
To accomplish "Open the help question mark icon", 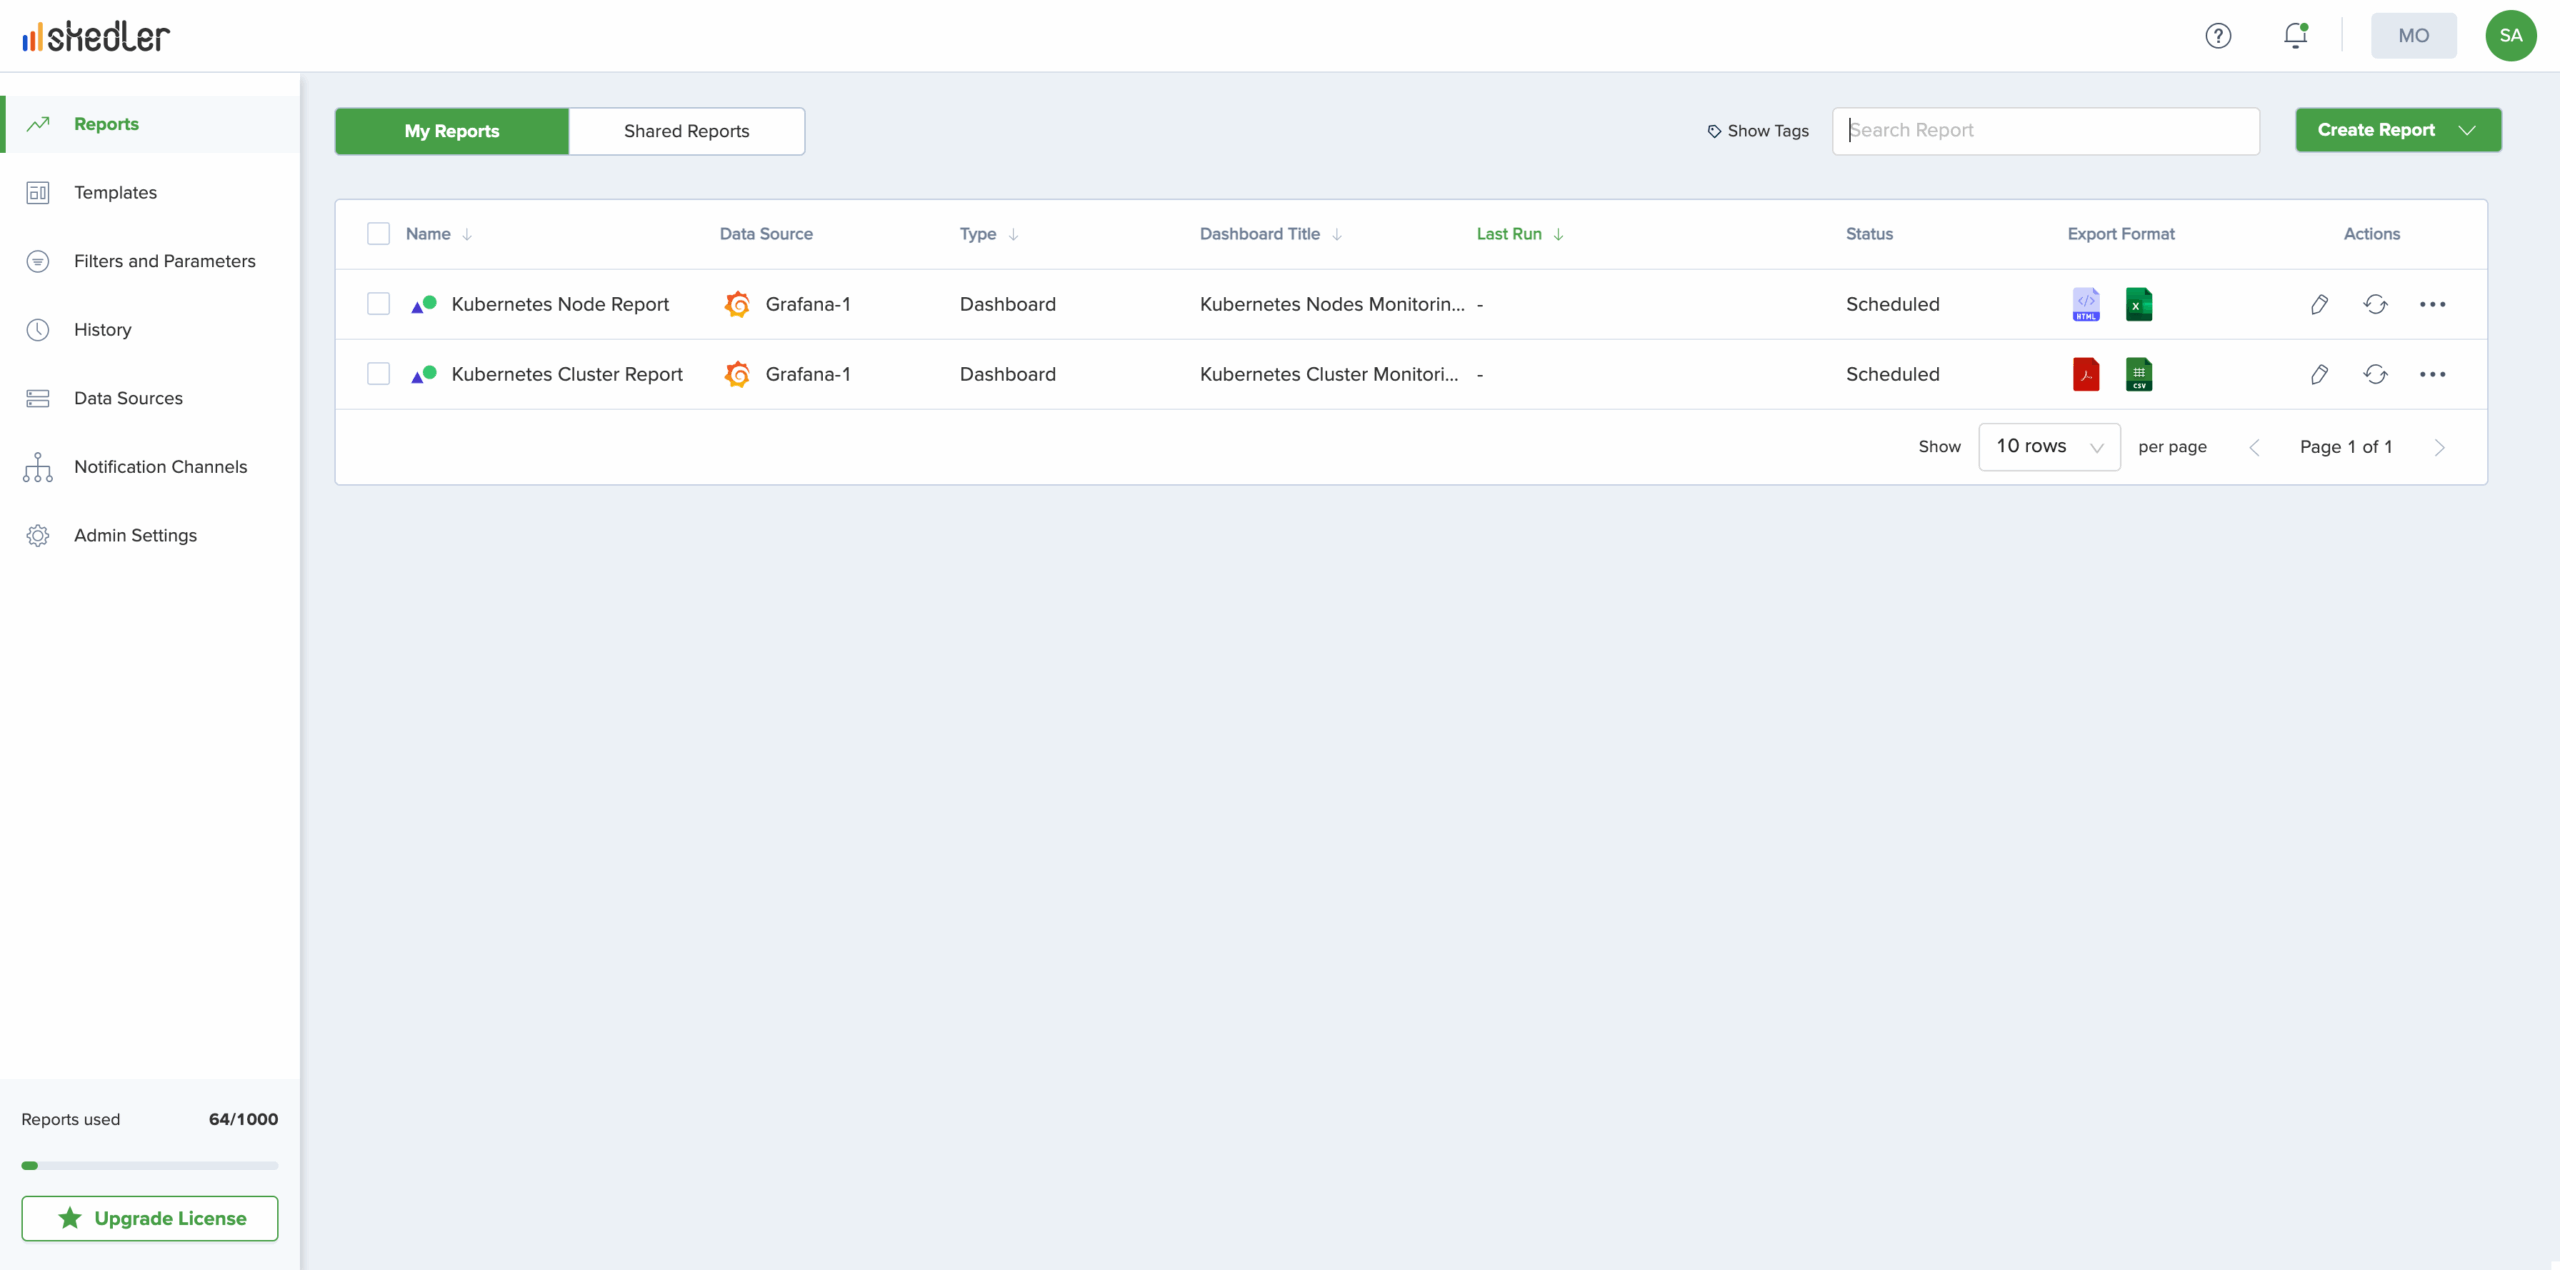I will pos(2218,36).
